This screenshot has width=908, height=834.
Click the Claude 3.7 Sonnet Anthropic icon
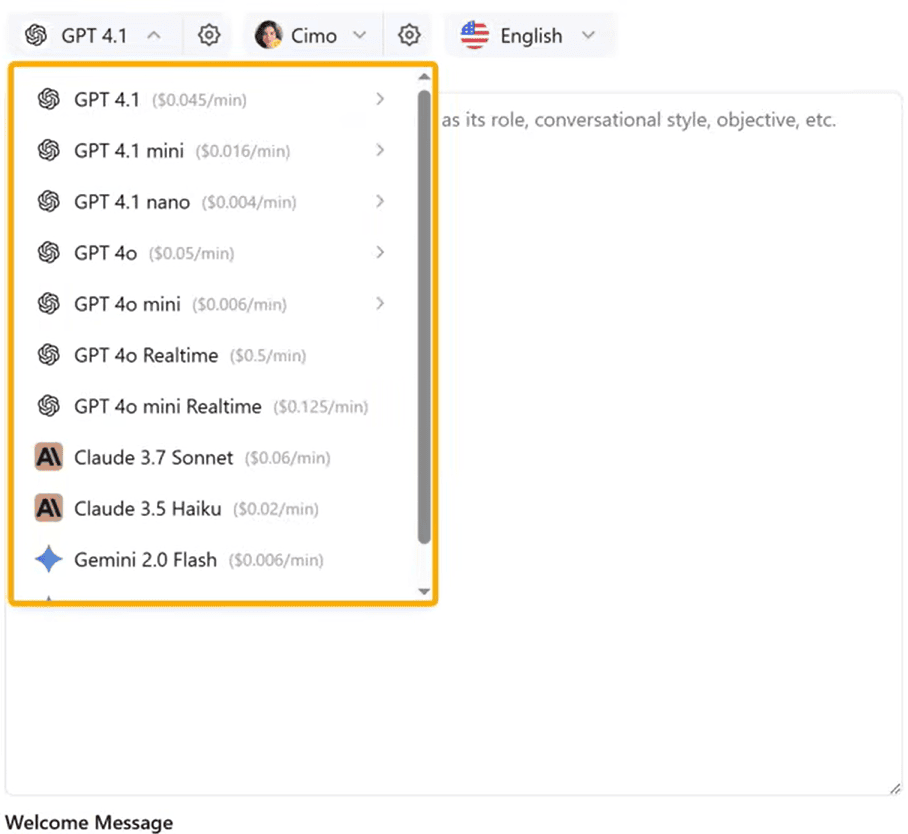pyautogui.click(x=48, y=458)
